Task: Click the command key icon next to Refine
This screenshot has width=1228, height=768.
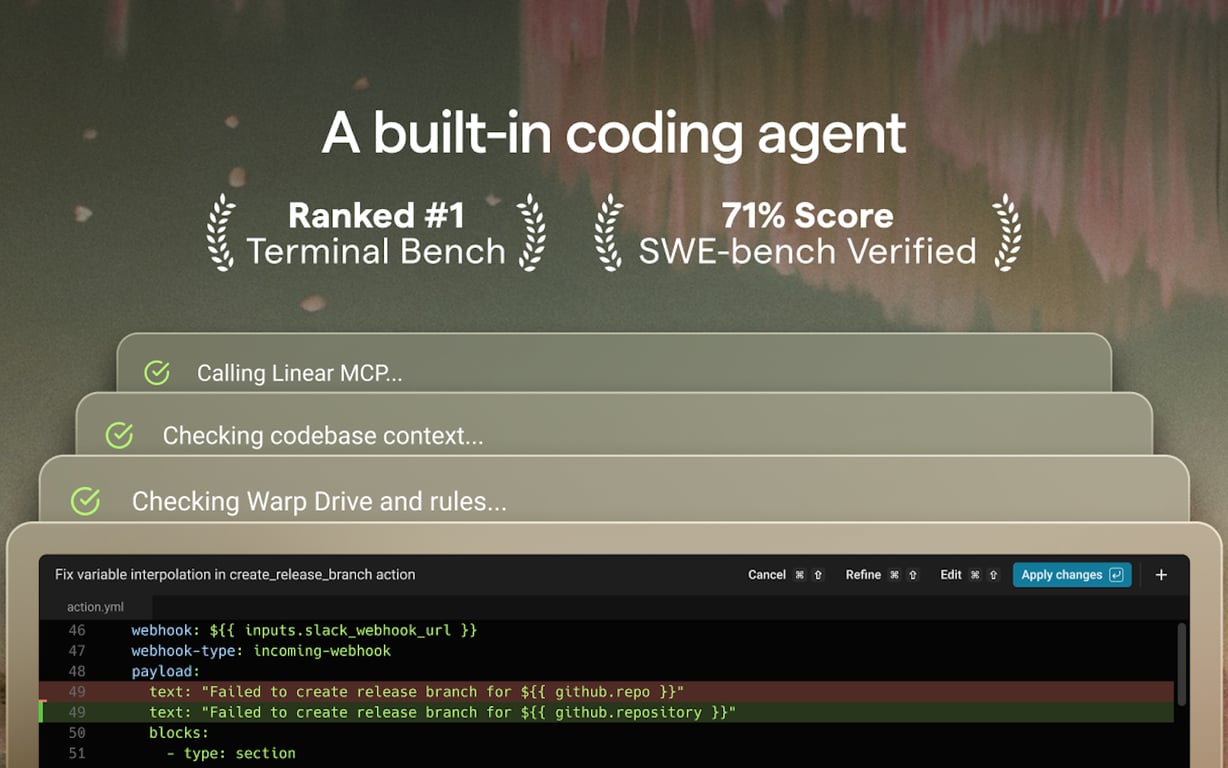Action: coord(894,575)
